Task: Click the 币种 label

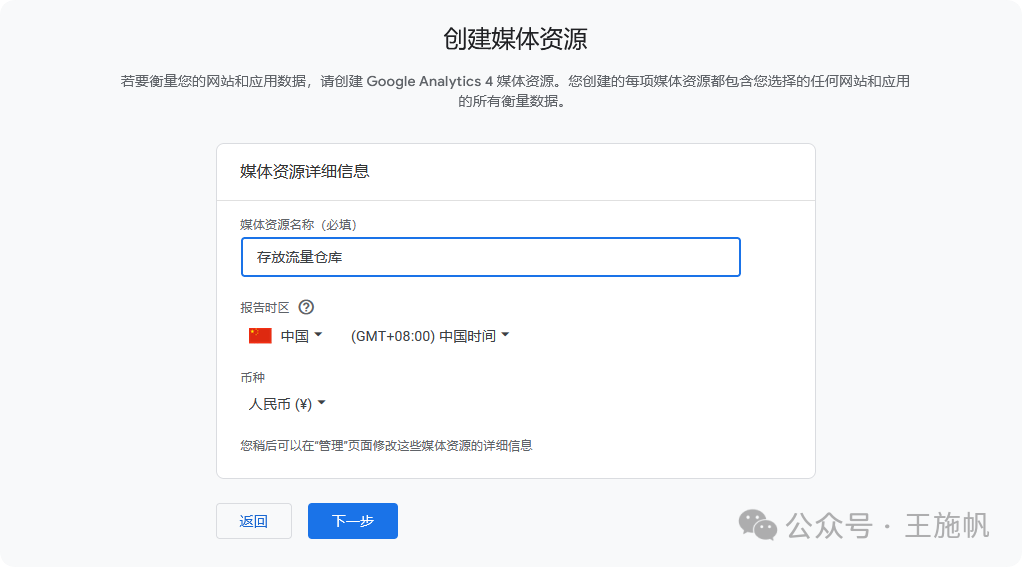Action: (x=252, y=377)
